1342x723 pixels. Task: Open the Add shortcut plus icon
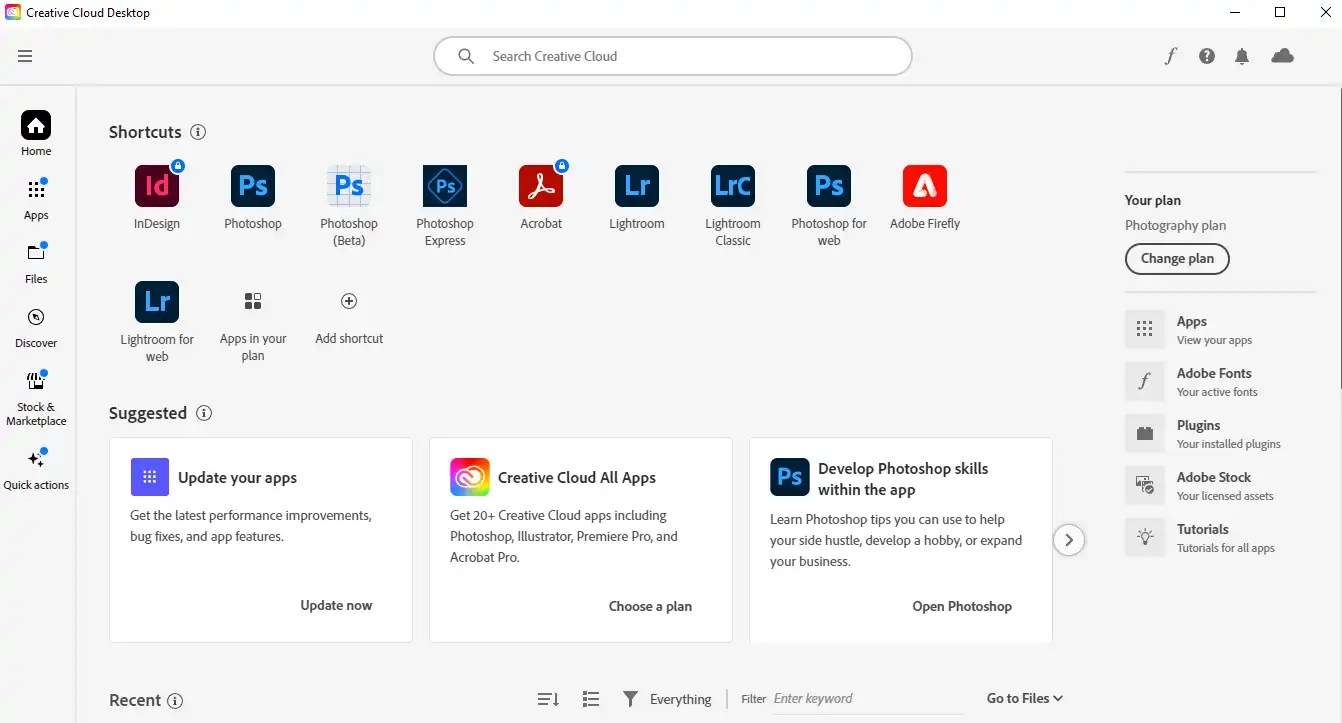pos(348,300)
